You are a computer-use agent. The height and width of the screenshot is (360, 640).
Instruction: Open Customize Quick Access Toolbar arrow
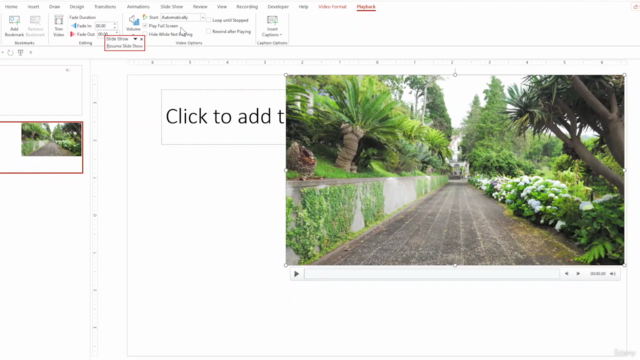pos(31,53)
